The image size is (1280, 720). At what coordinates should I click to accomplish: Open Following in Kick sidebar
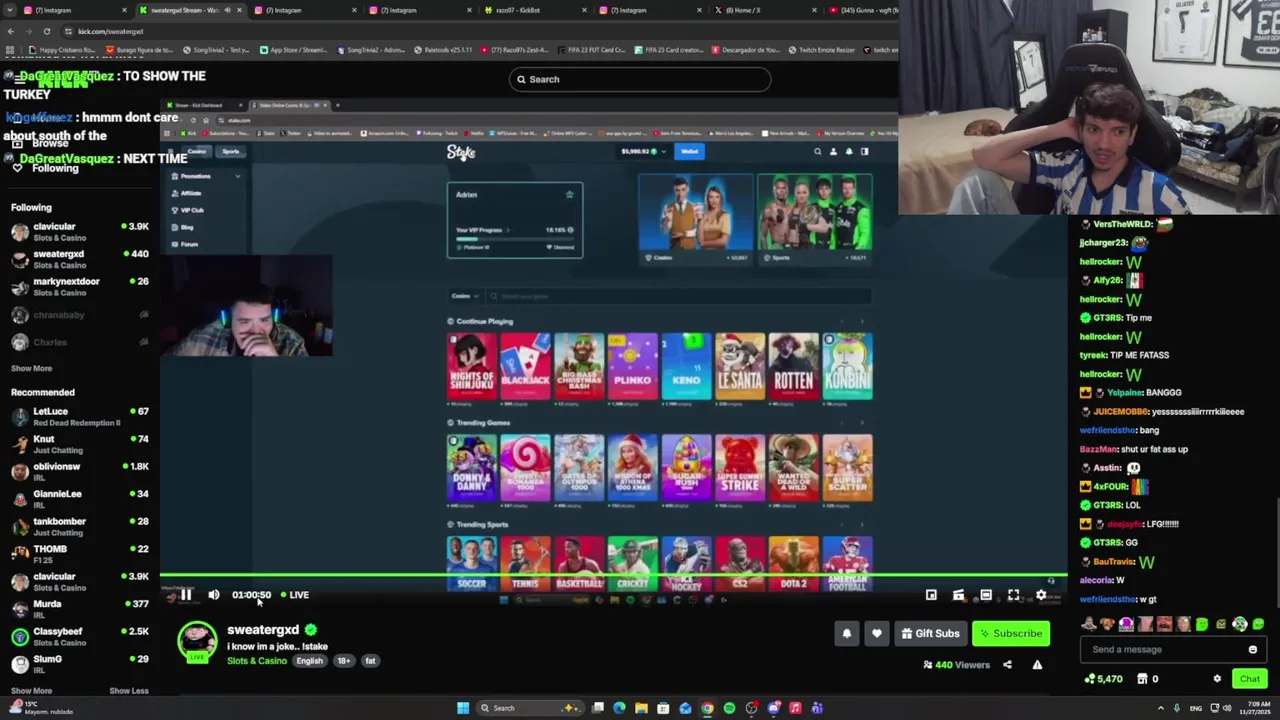click(x=54, y=168)
